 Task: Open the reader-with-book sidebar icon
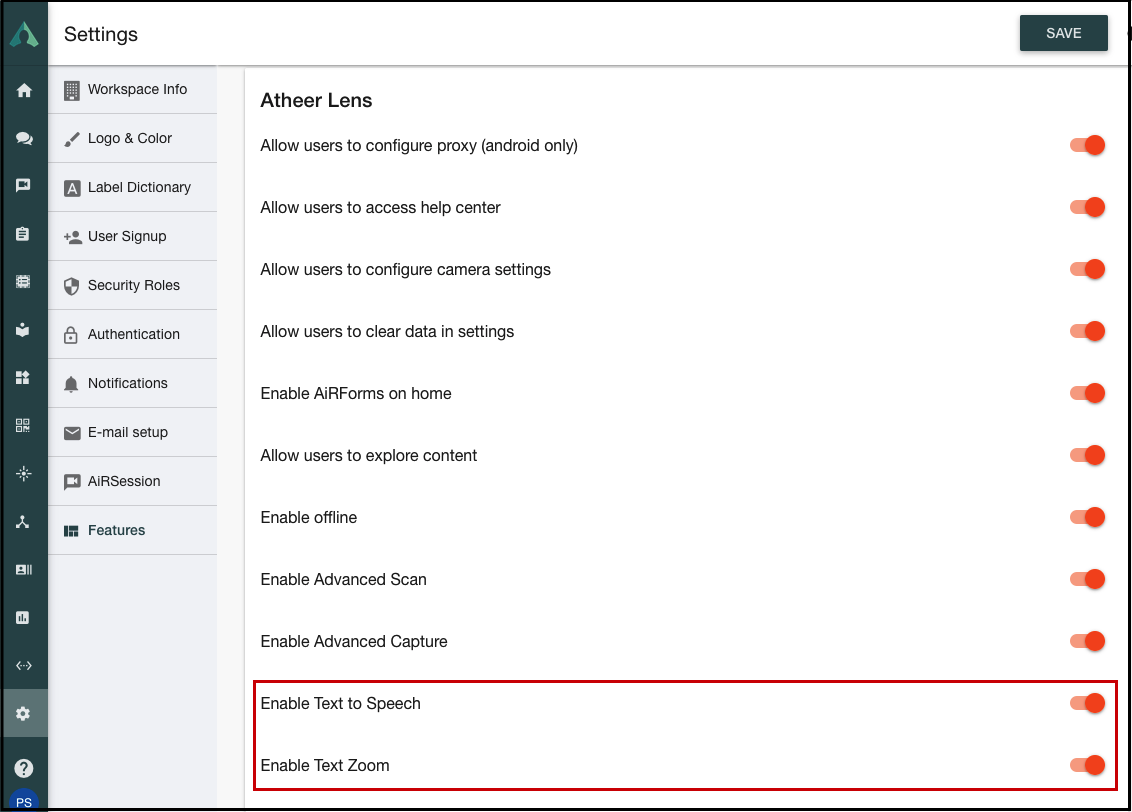point(23,330)
